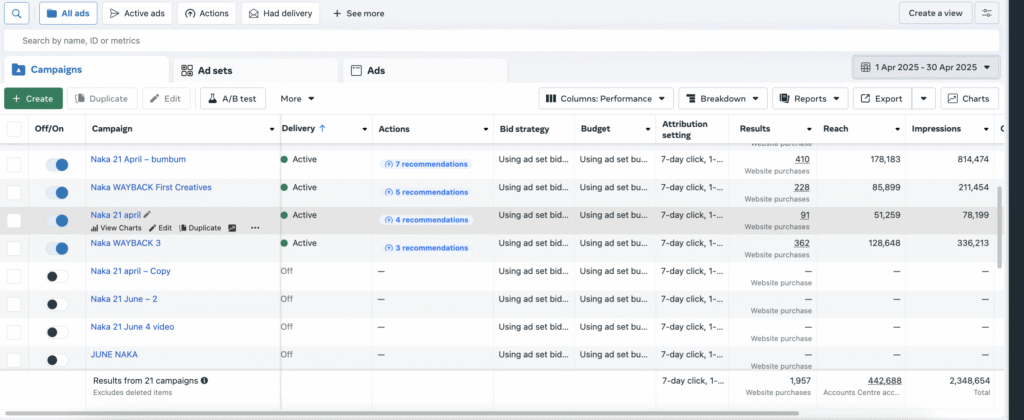Enable the JUNE NAKA campaign toggle
1024x420 pixels.
point(57,359)
